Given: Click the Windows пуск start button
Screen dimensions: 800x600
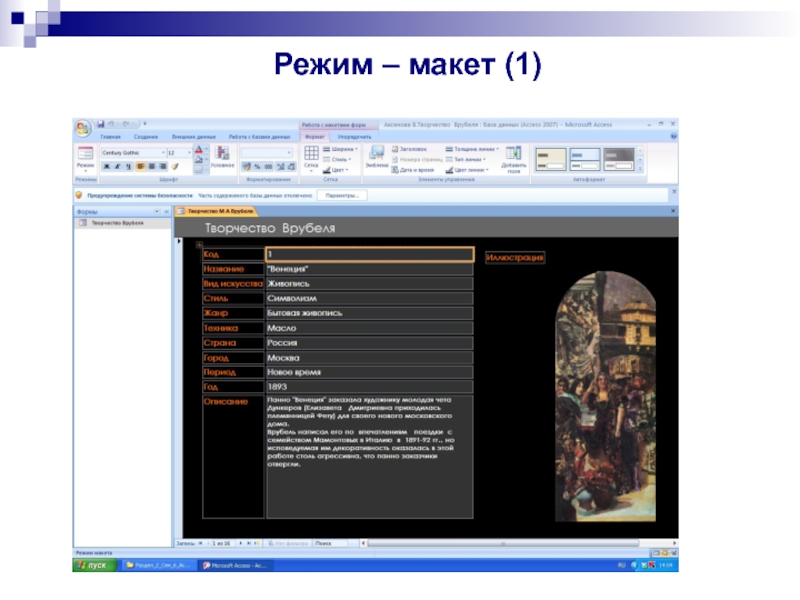Looking at the screenshot, I should click(x=94, y=565).
